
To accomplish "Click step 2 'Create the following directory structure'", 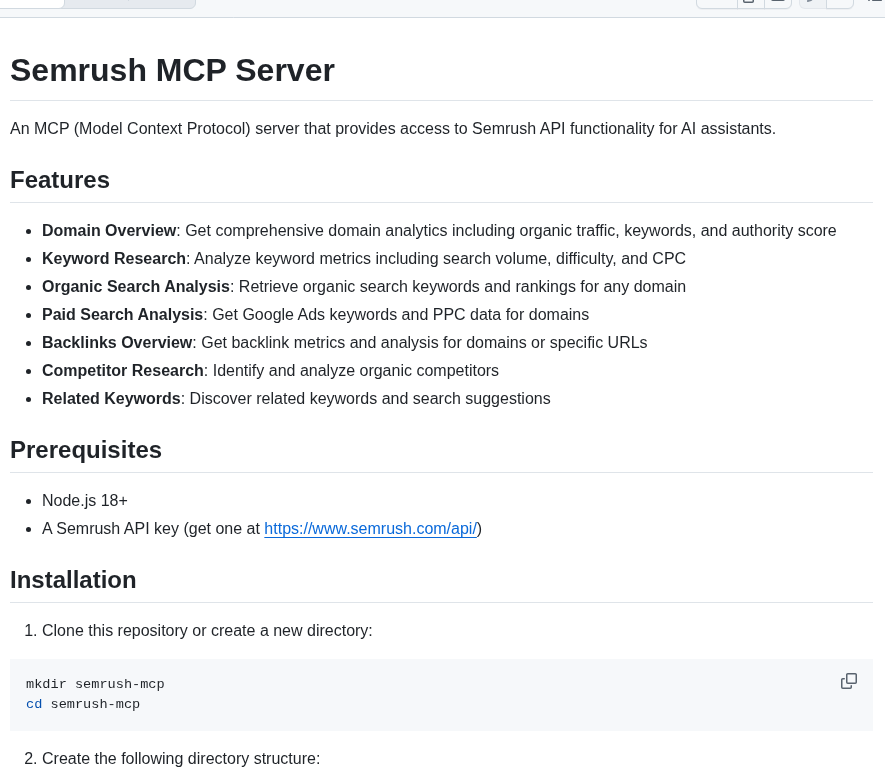I will [x=181, y=758].
